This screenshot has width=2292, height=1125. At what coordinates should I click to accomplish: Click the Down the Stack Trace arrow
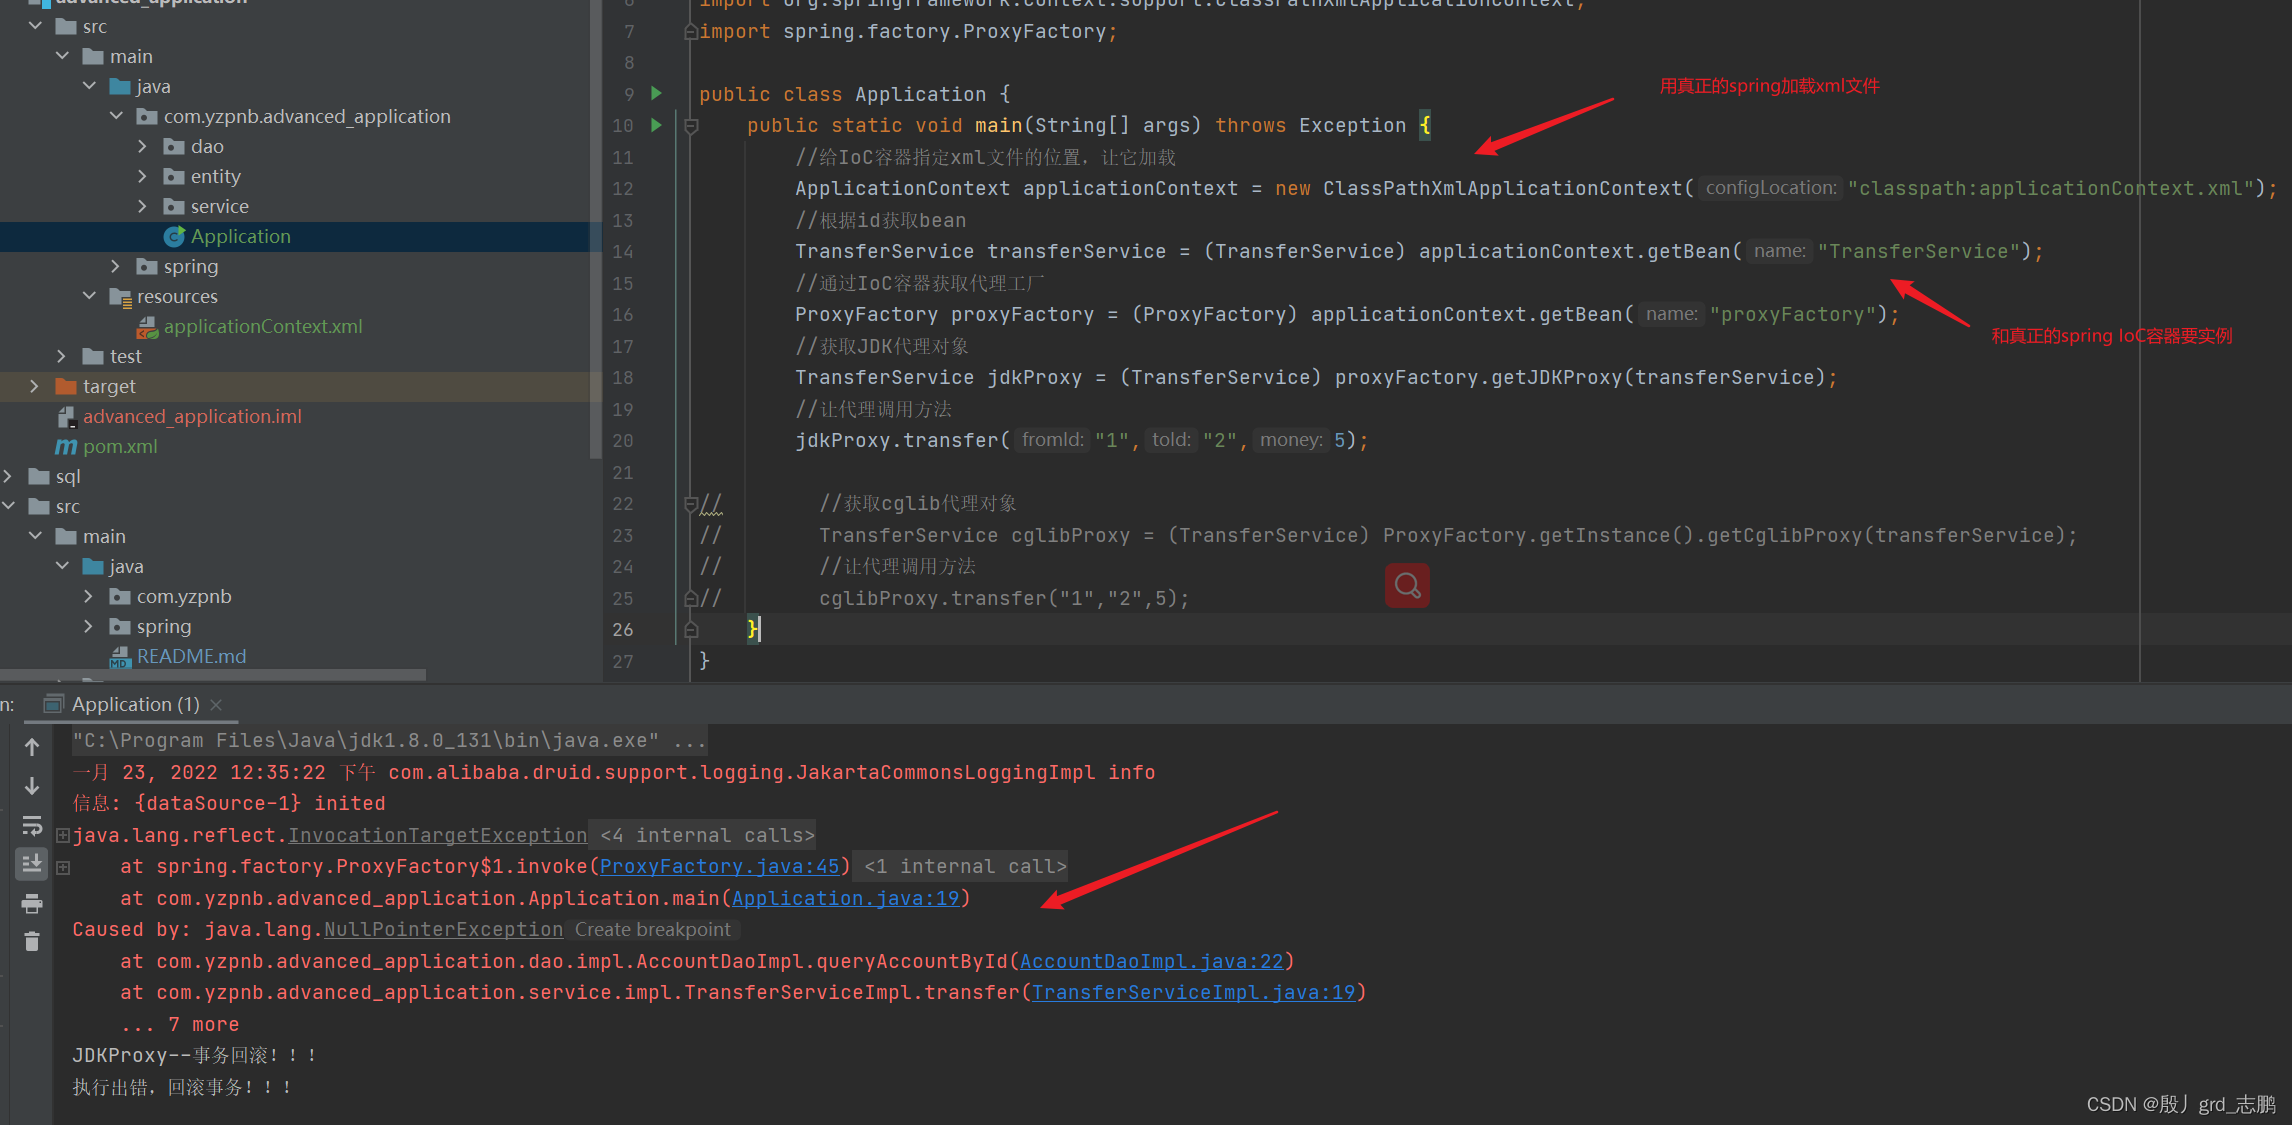pyautogui.click(x=32, y=786)
